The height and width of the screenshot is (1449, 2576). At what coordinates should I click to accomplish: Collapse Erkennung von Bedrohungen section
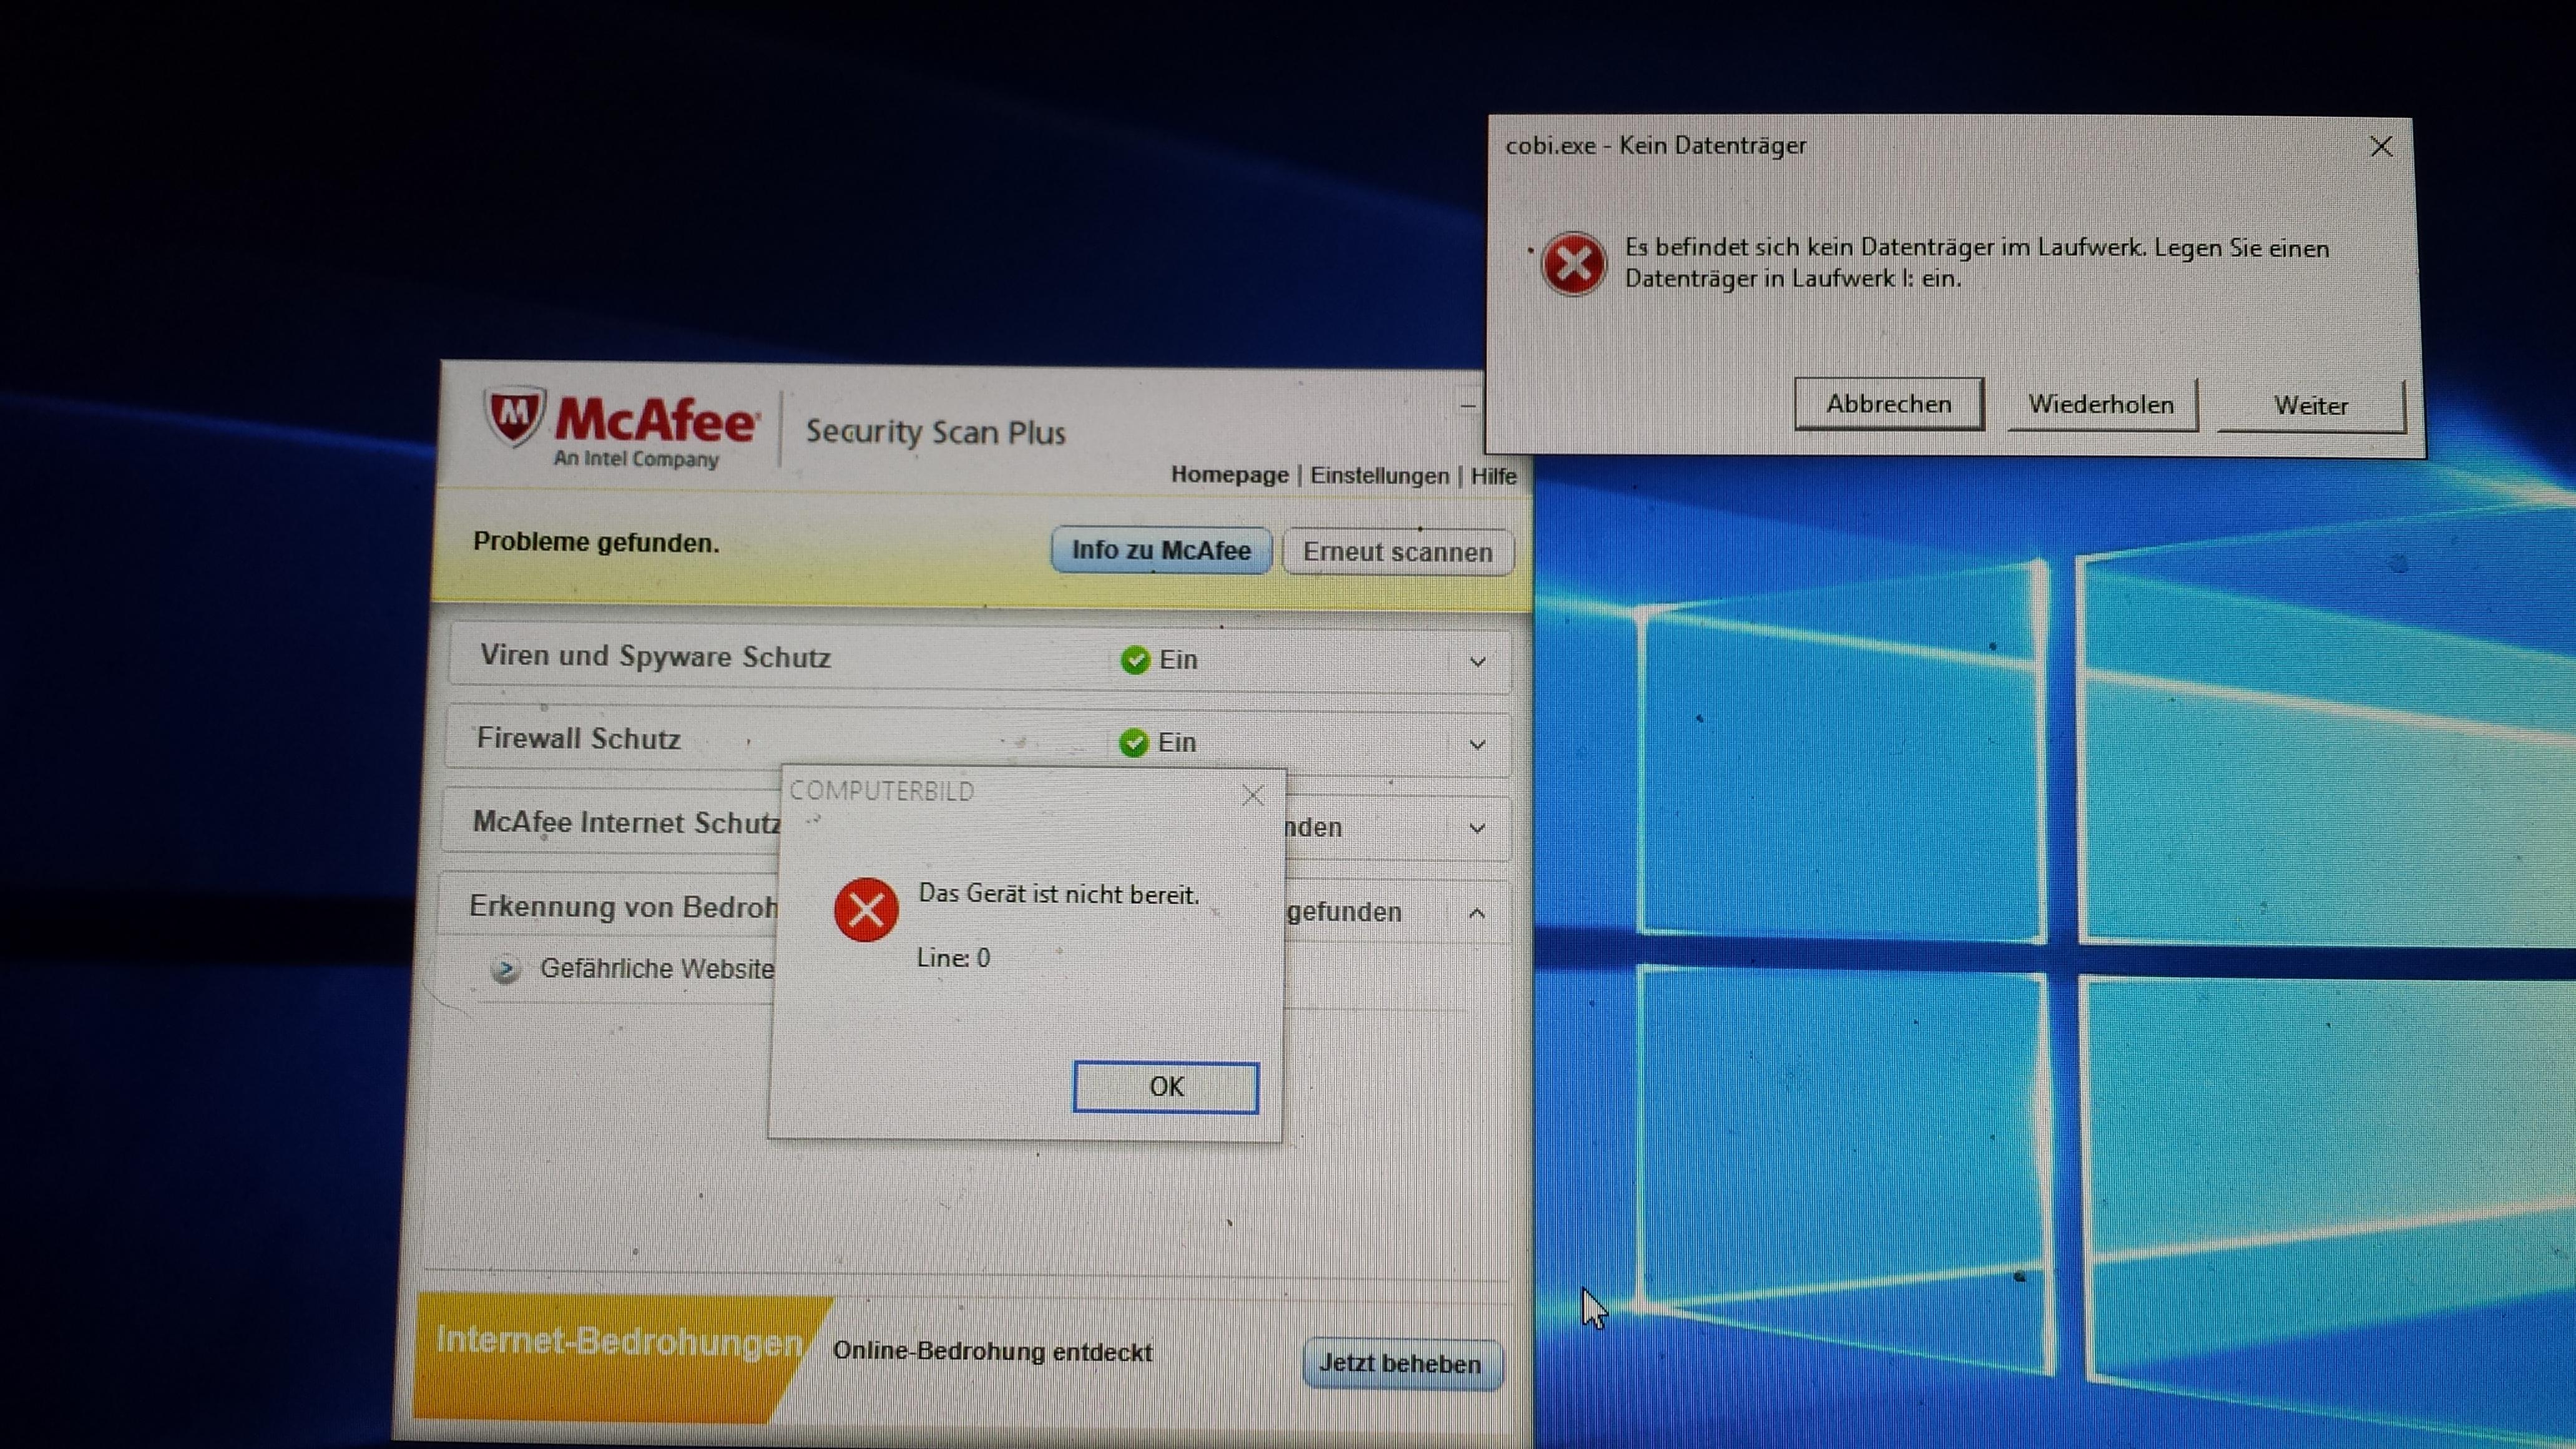[x=1477, y=913]
